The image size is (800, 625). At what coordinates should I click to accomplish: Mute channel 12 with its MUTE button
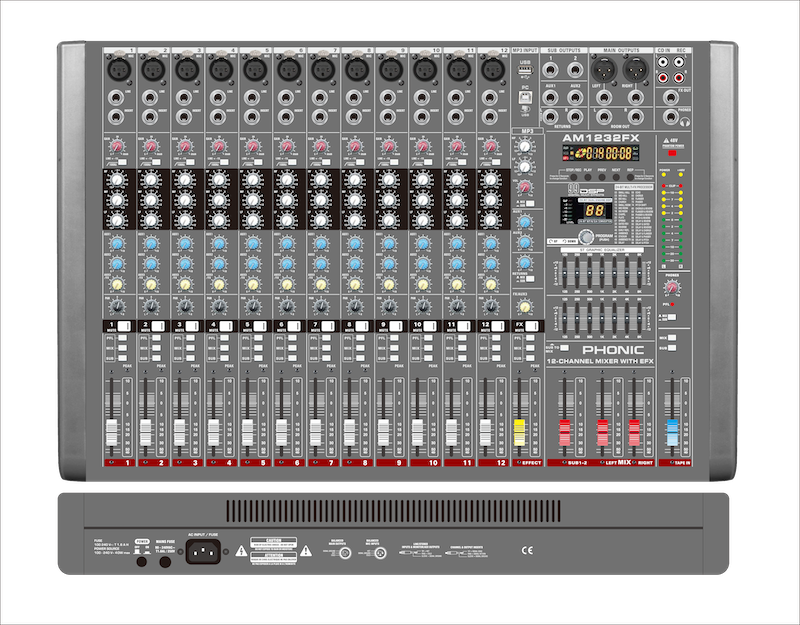coord(498,326)
